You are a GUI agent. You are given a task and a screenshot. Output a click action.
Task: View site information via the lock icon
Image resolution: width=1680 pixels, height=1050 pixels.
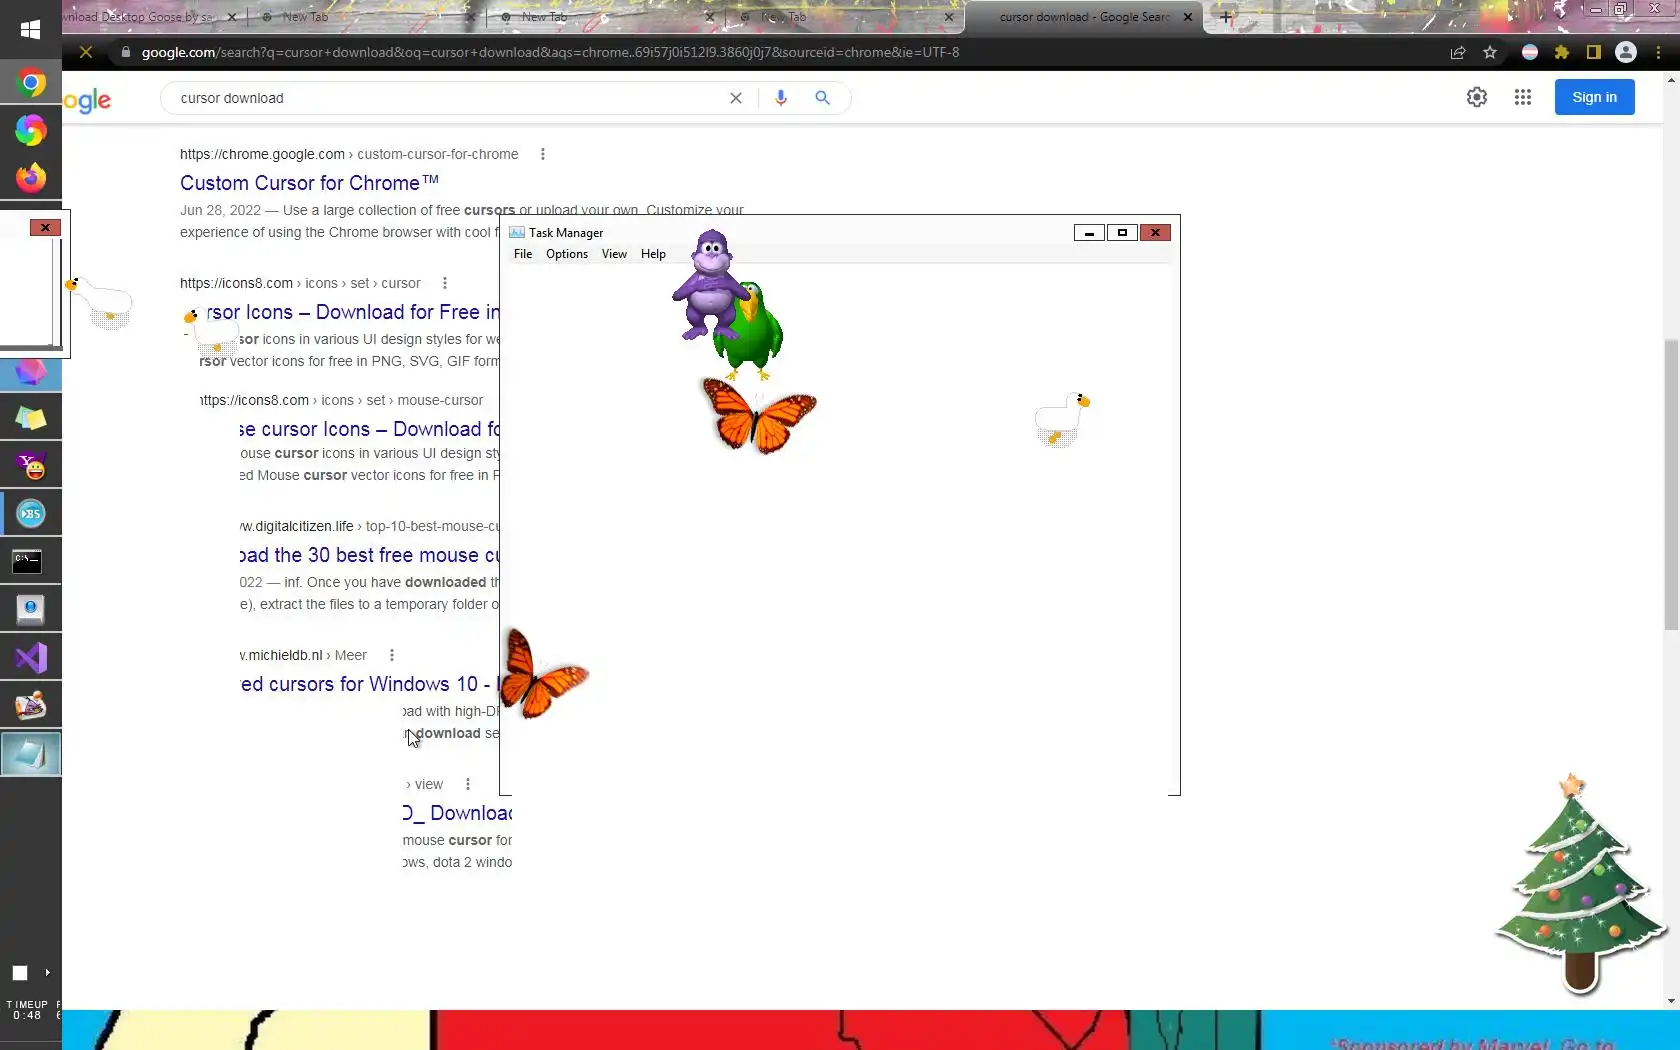[125, 52]
